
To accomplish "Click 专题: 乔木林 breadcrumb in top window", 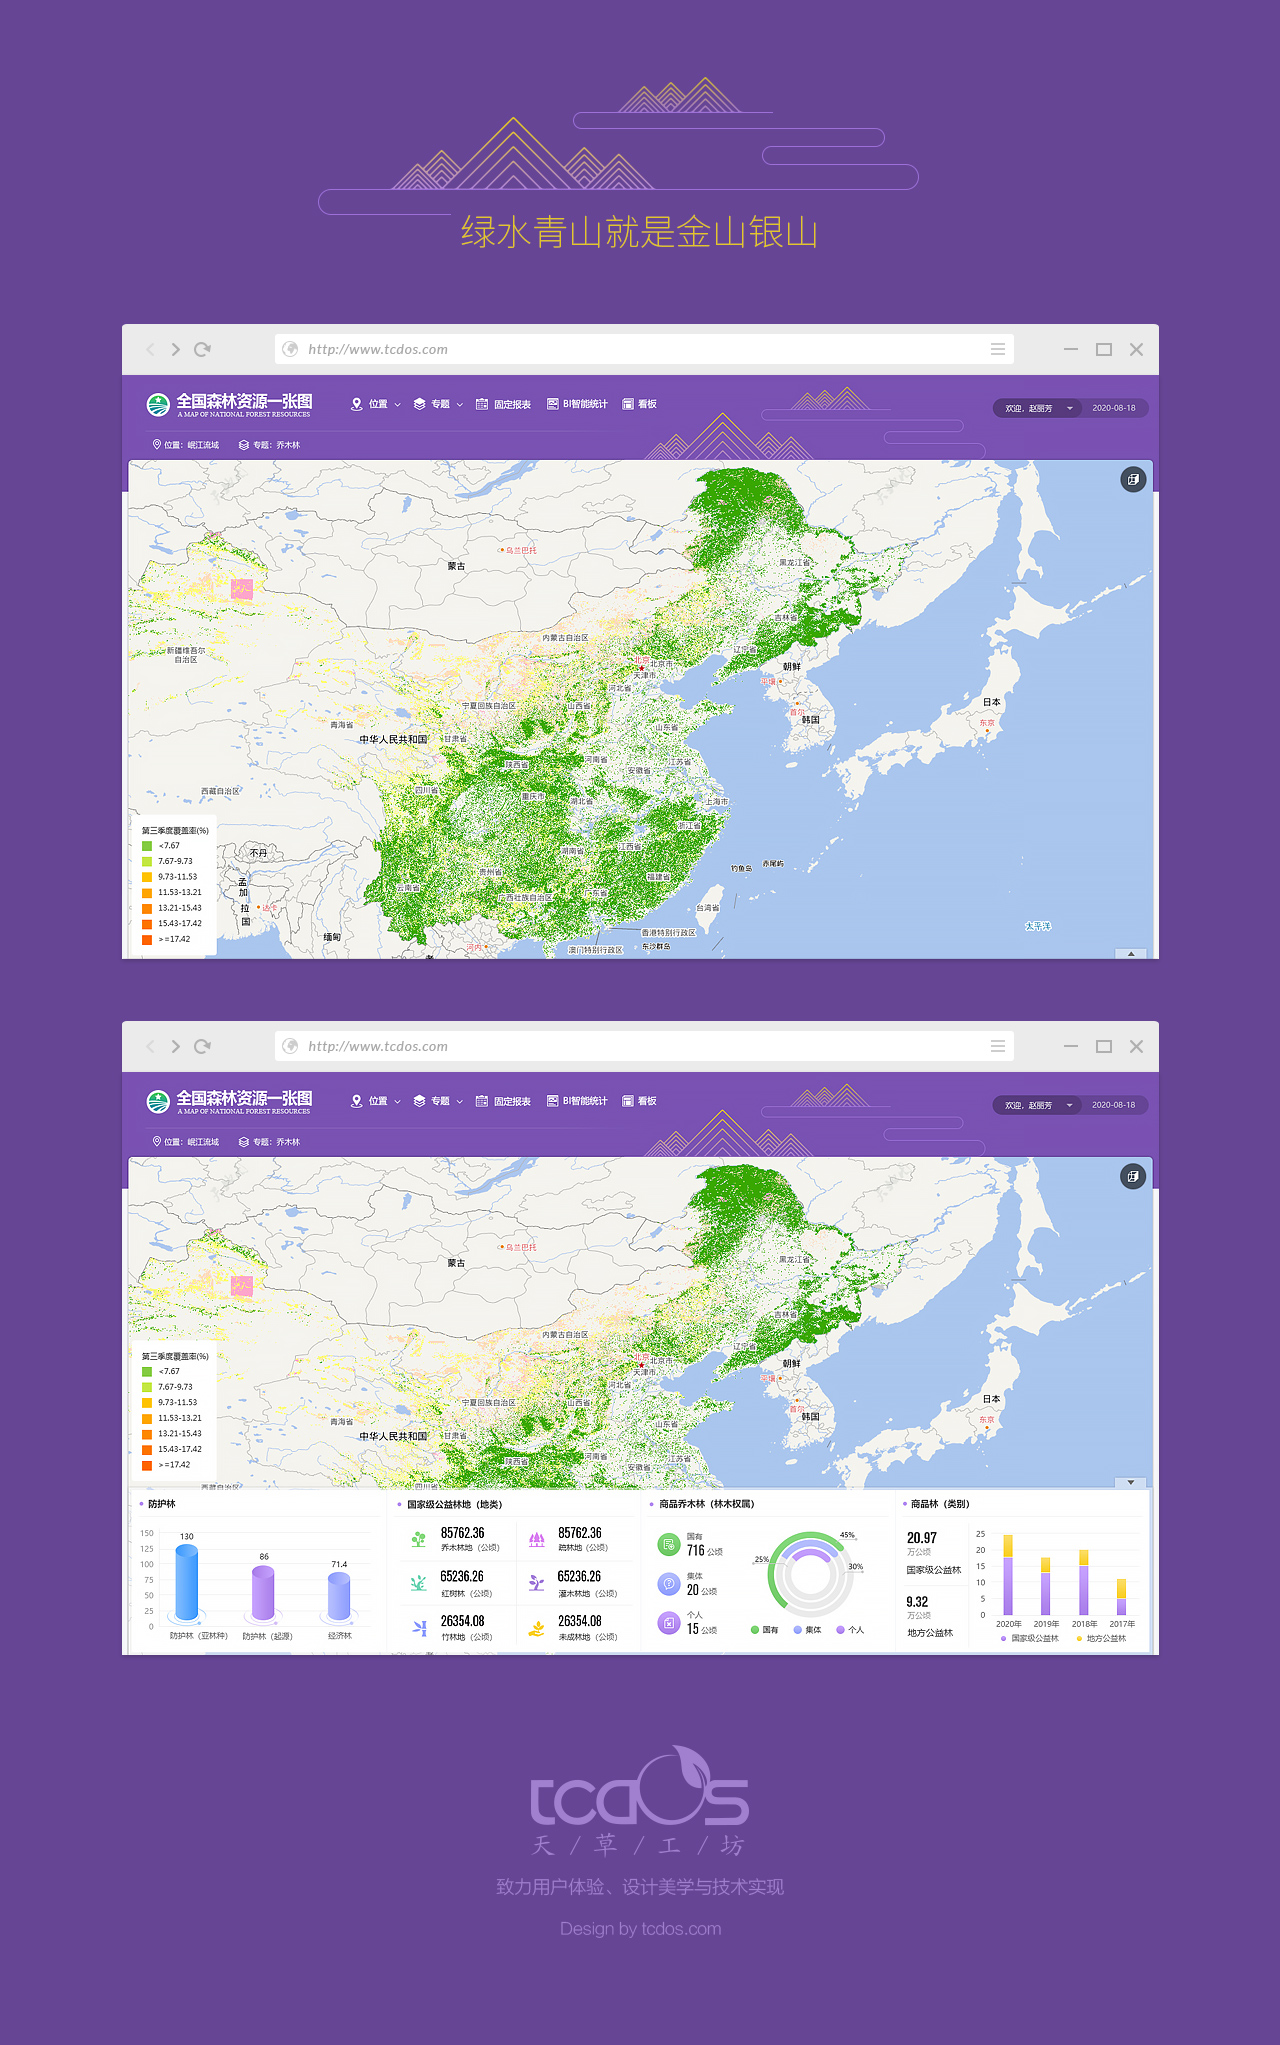I will click(x=270, y=445).
